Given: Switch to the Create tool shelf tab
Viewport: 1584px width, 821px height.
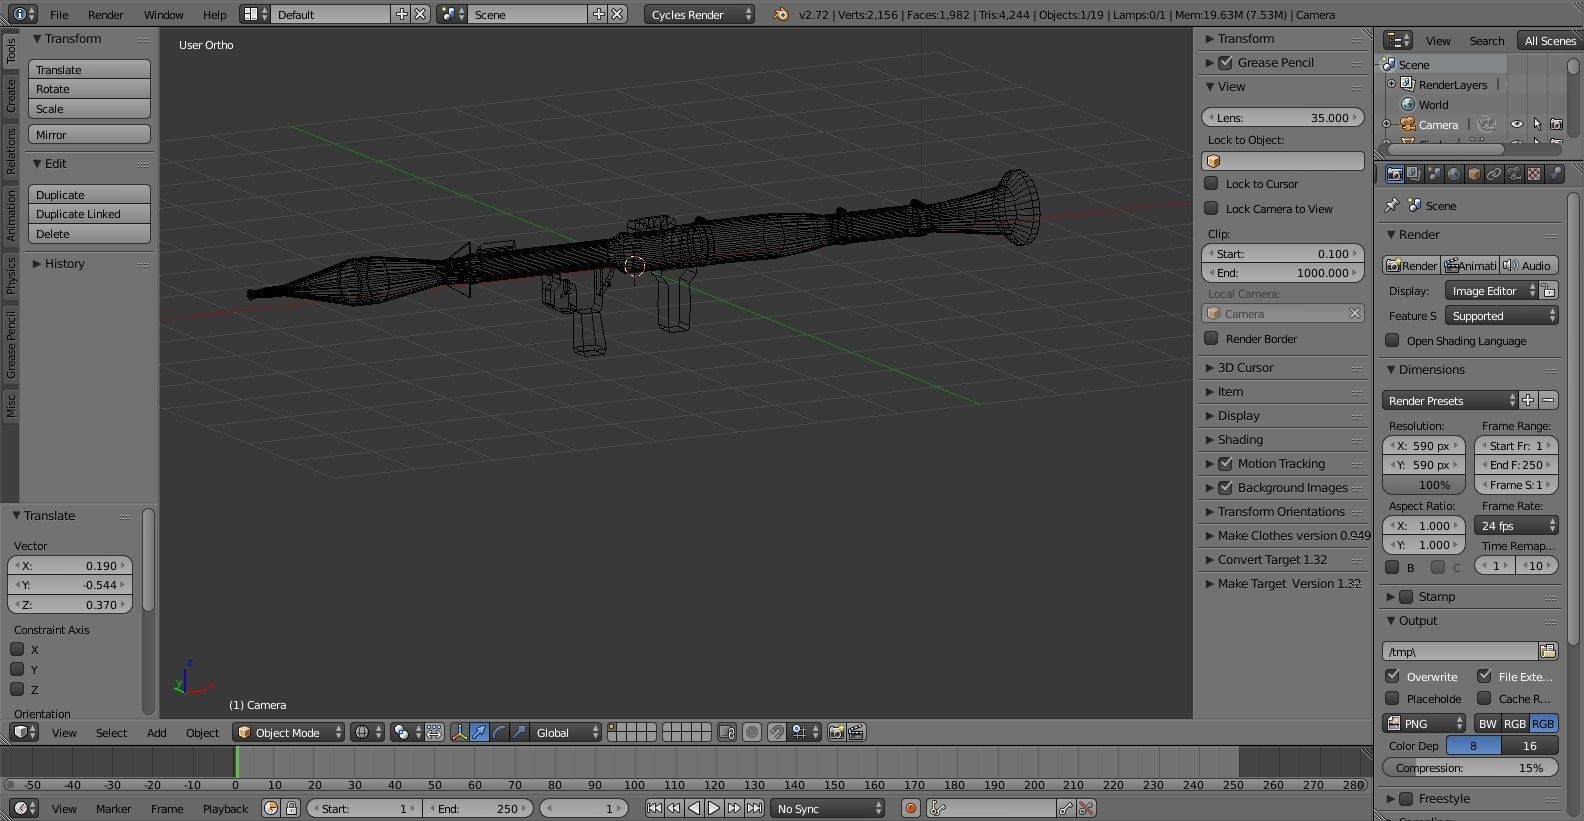Looking at the screenshot, I should click(11, 96).
